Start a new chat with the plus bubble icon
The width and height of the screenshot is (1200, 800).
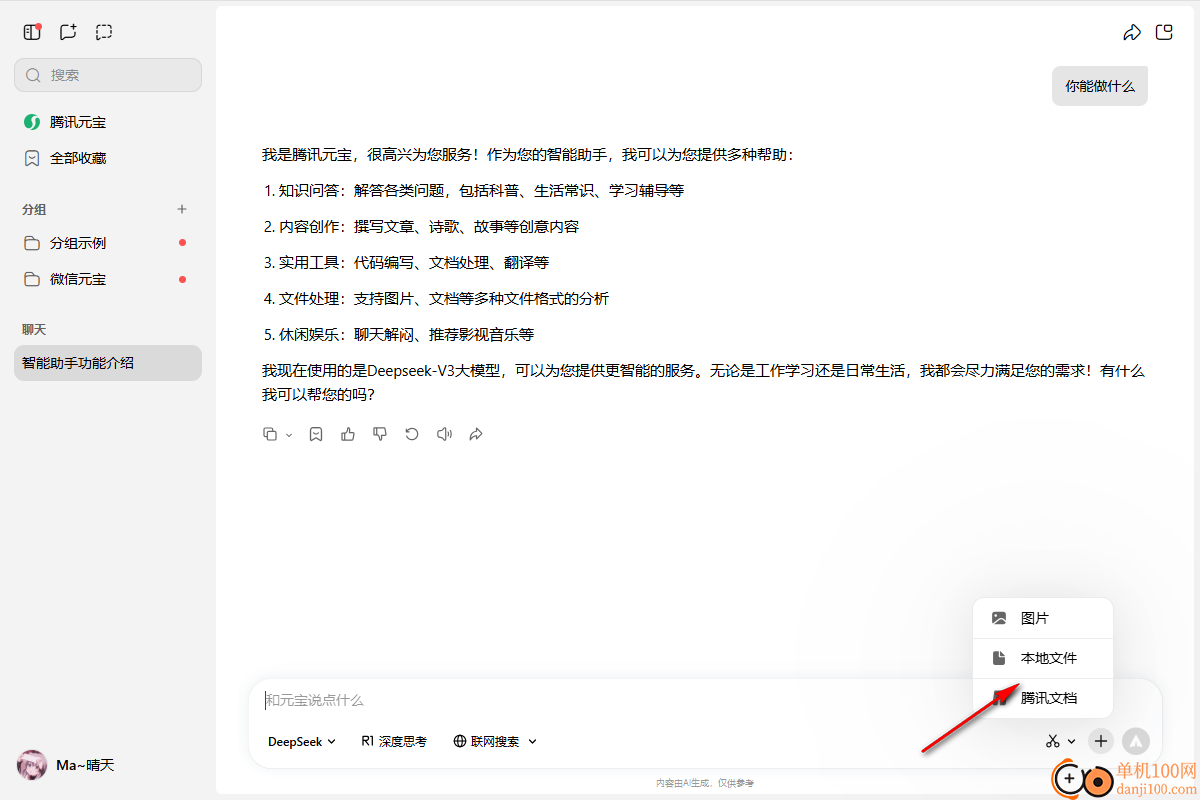click(x=68, y=32)
